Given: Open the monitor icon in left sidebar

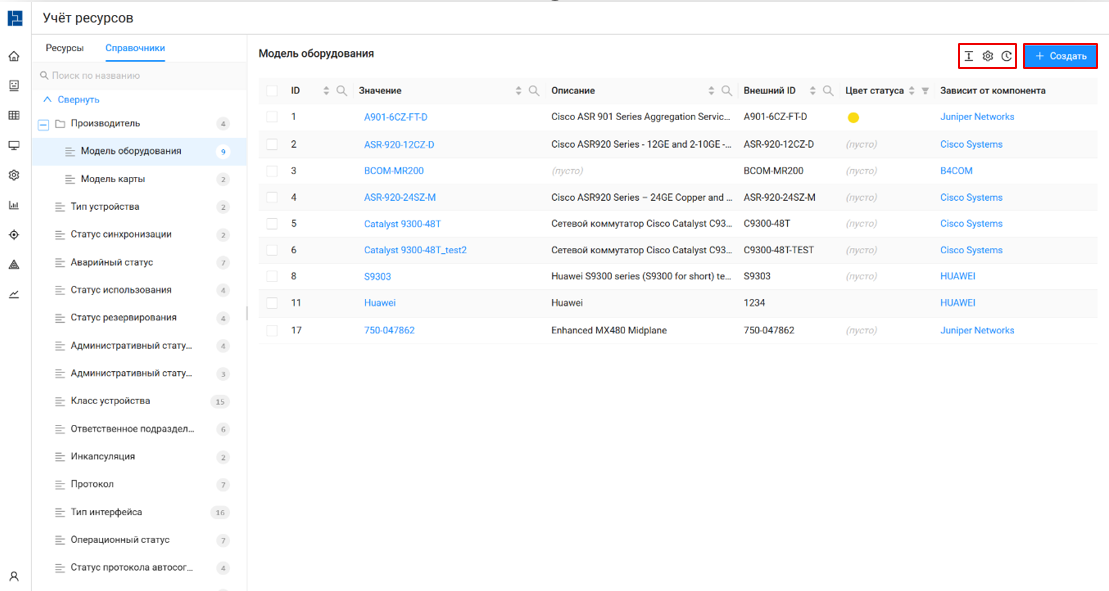Looking at the screenshot, I should (14, 145).
